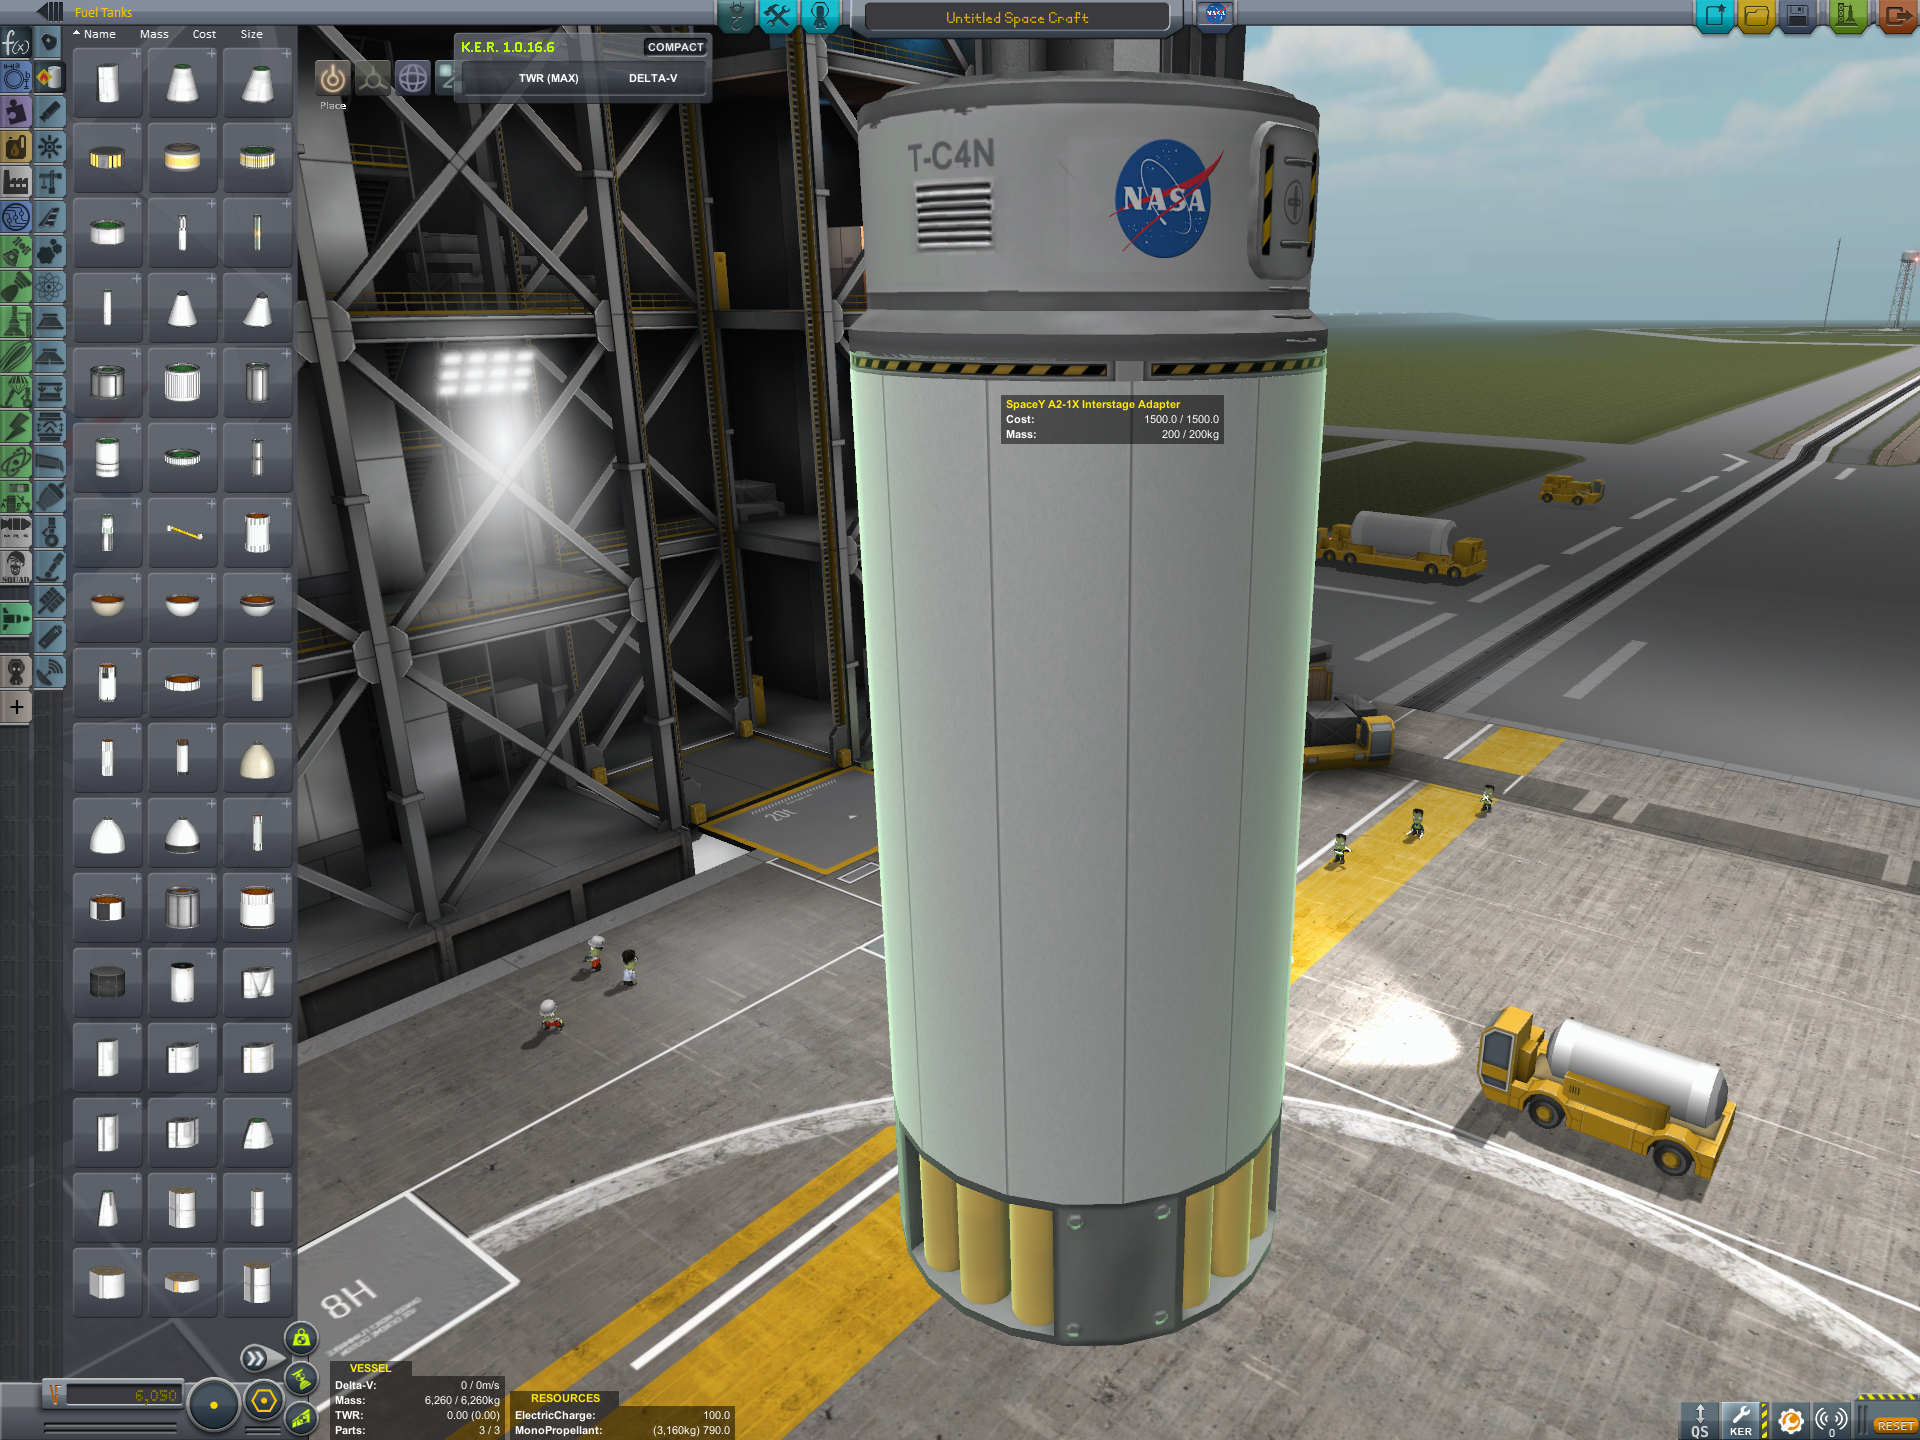Sort parts by Mass
Viewport: 1920px width, 1440px height.
click(154, 34)
